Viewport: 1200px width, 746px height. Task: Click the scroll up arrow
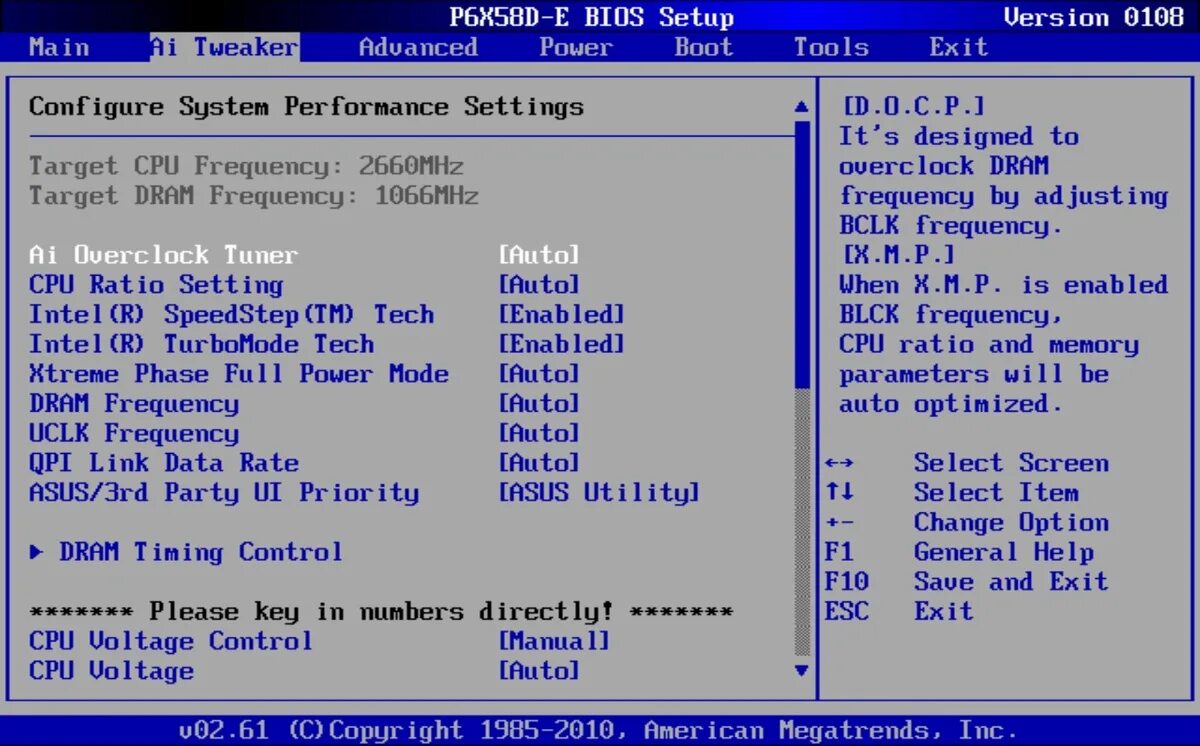coord(801,106)
